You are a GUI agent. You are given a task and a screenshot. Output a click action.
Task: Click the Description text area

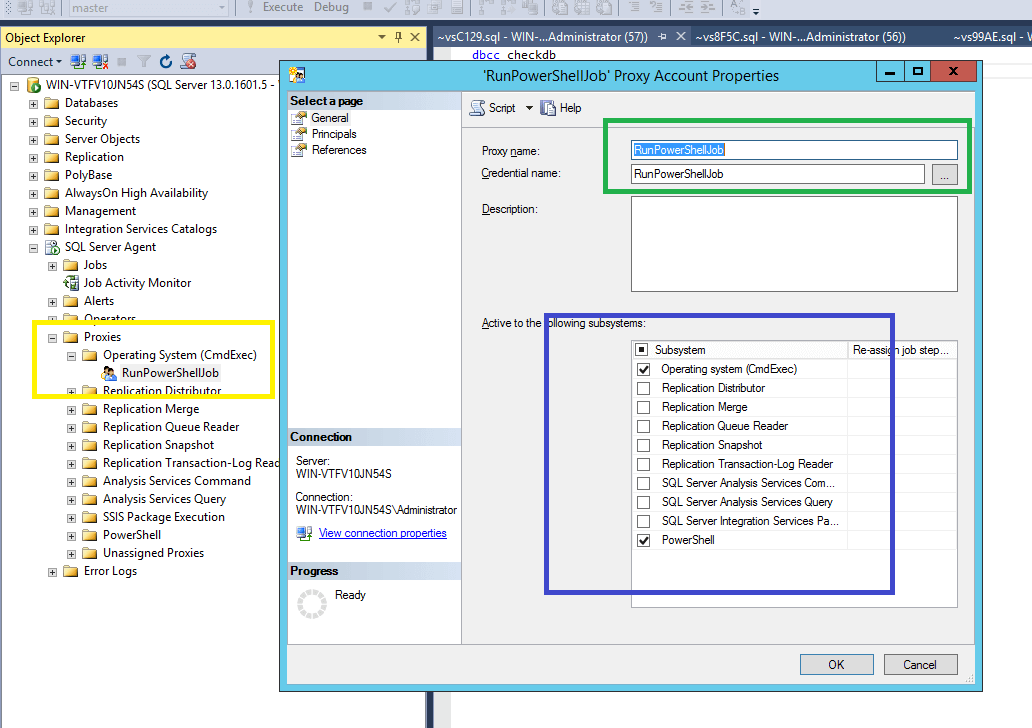(794, 244)
